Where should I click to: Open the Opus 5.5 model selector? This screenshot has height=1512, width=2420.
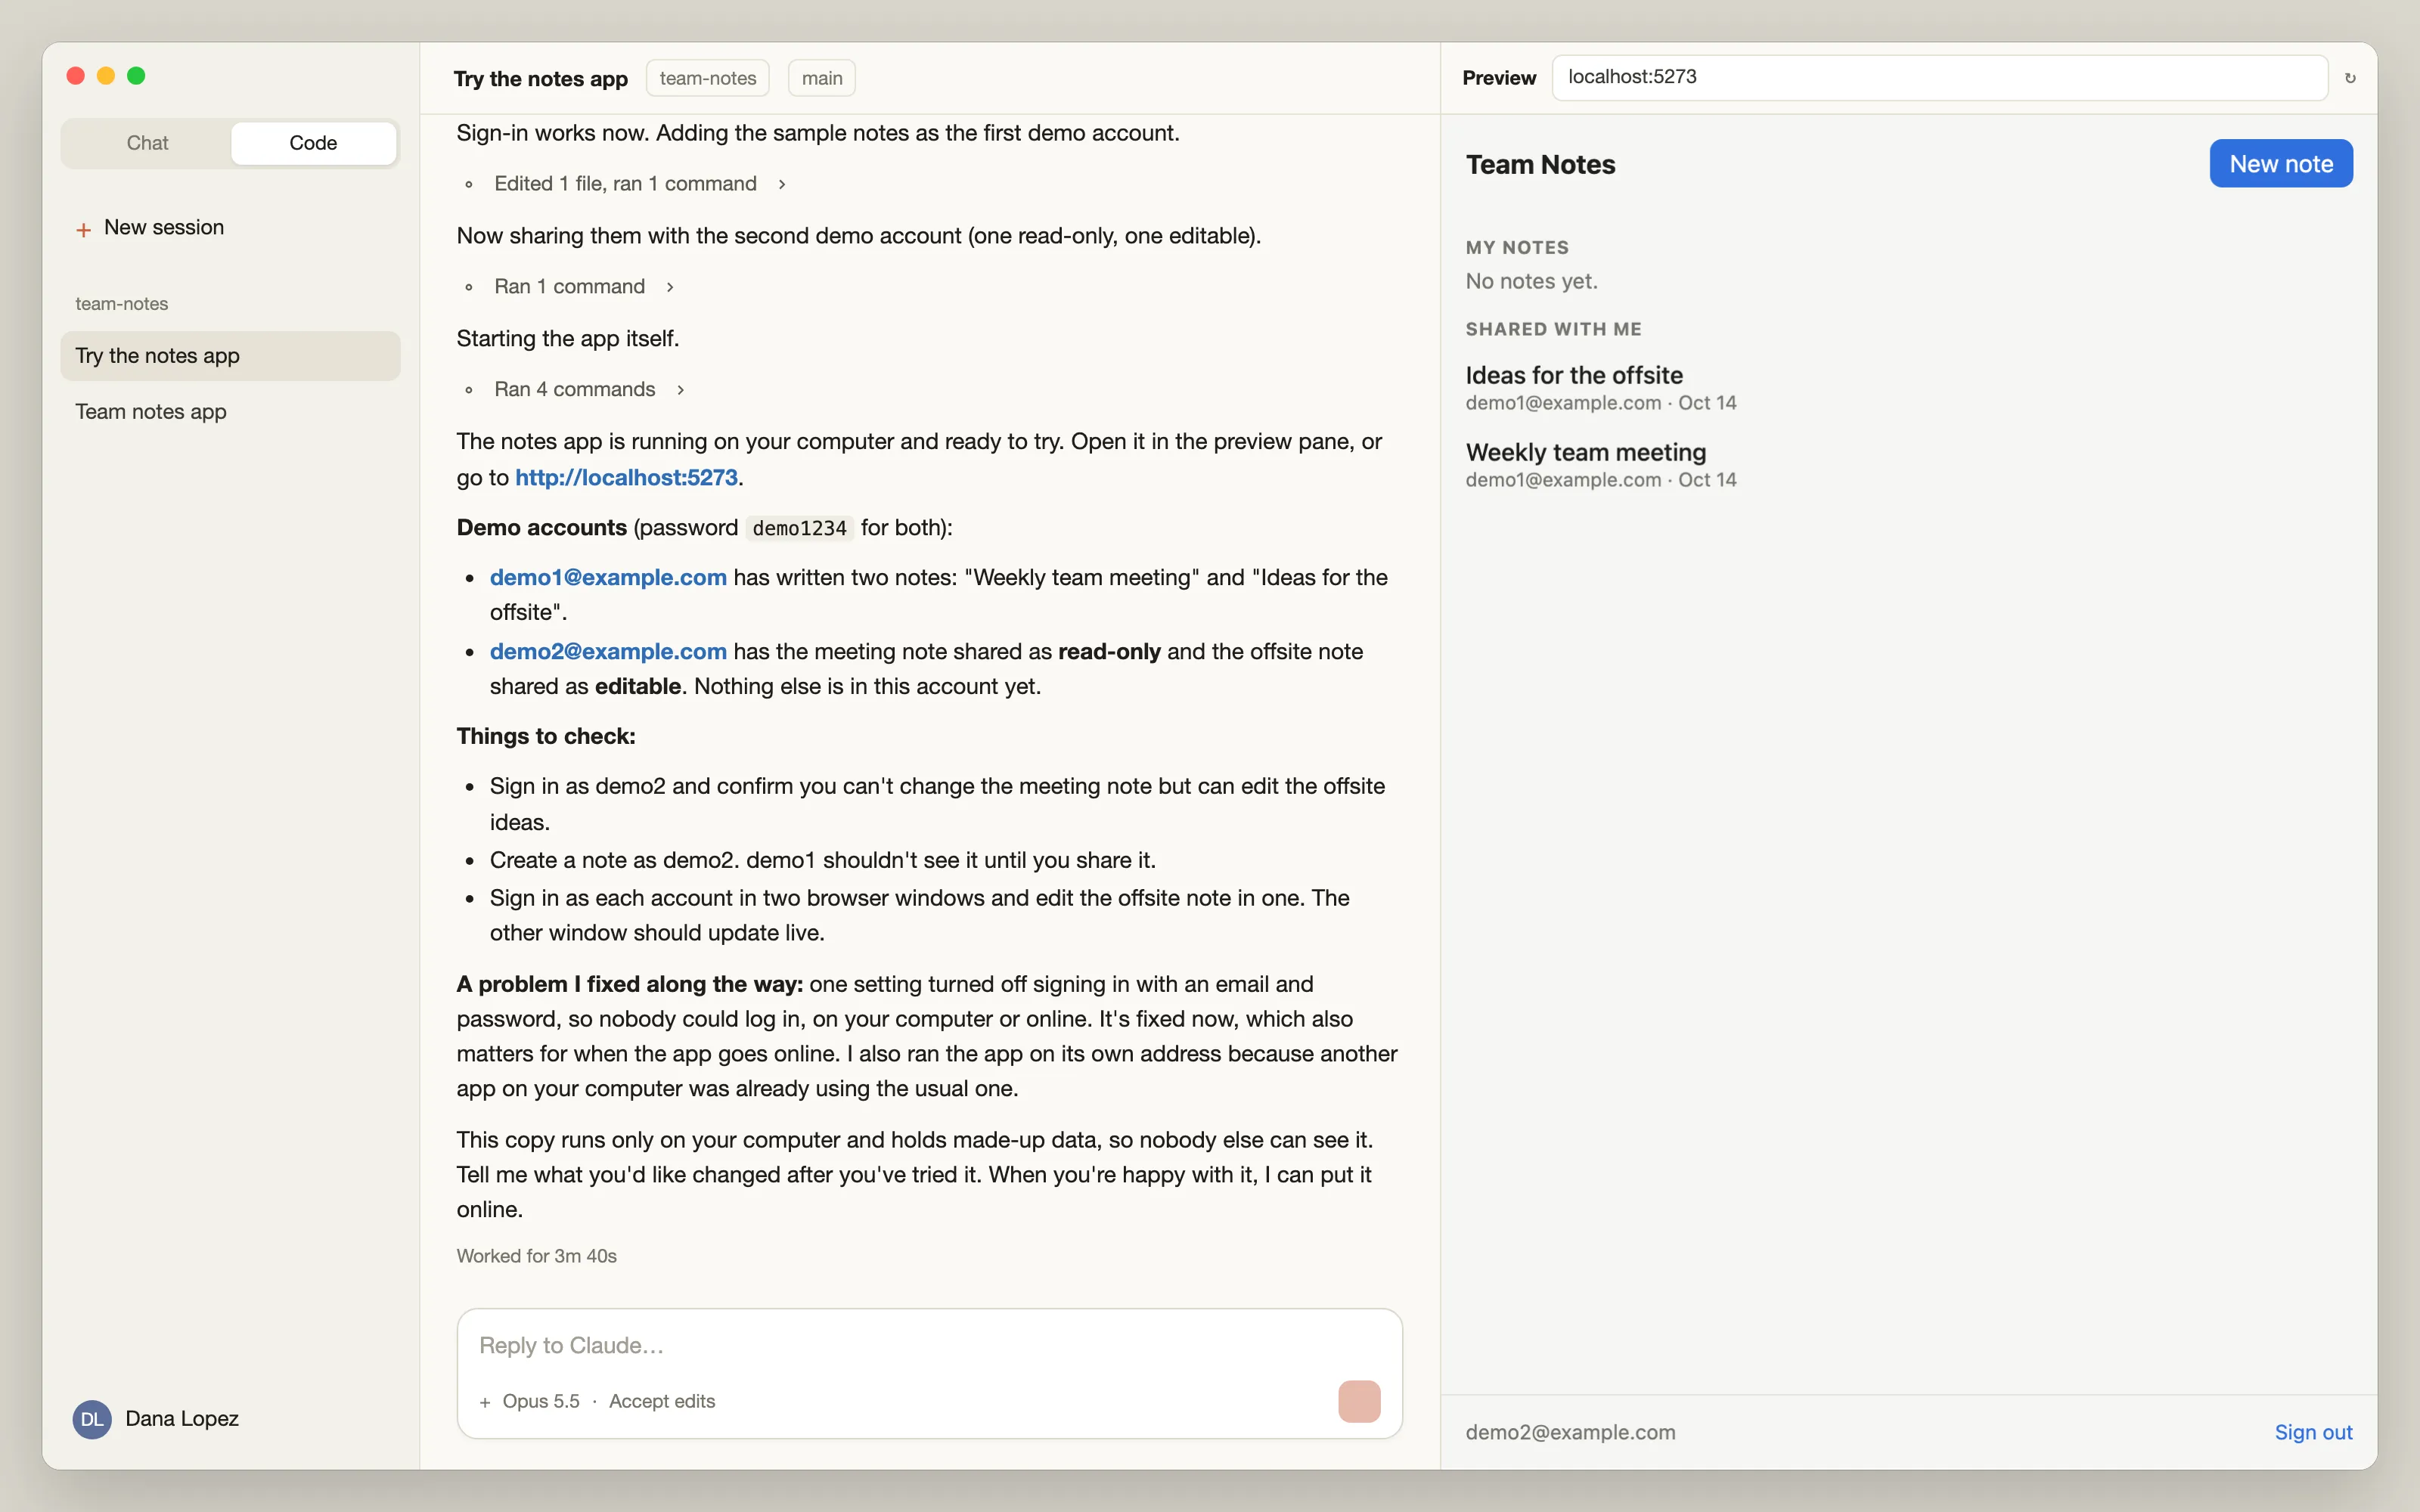(x=541, y=1401)
